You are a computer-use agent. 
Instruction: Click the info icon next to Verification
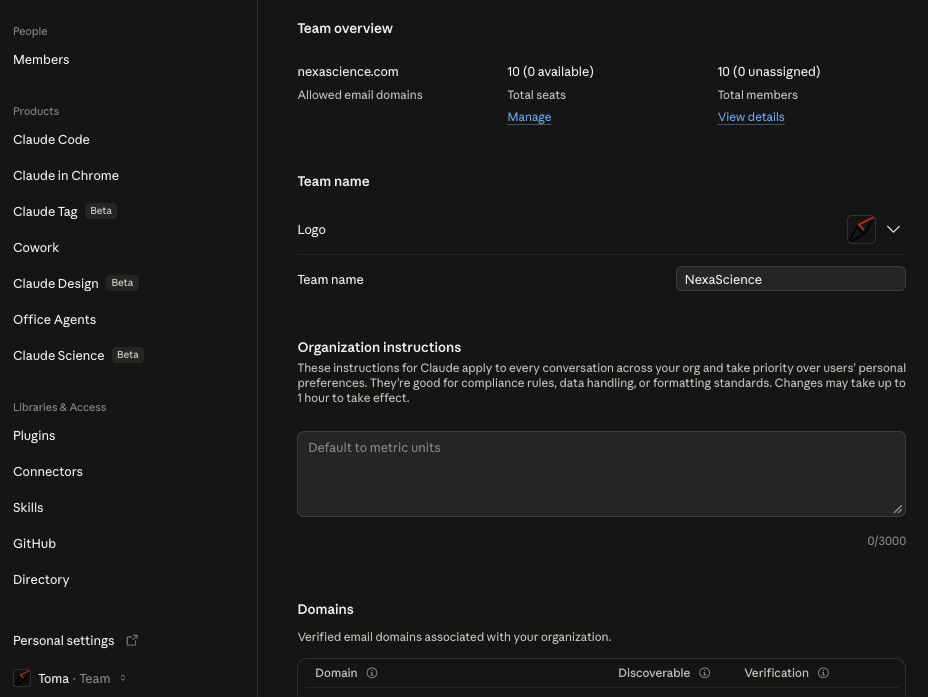click(823, 673)
